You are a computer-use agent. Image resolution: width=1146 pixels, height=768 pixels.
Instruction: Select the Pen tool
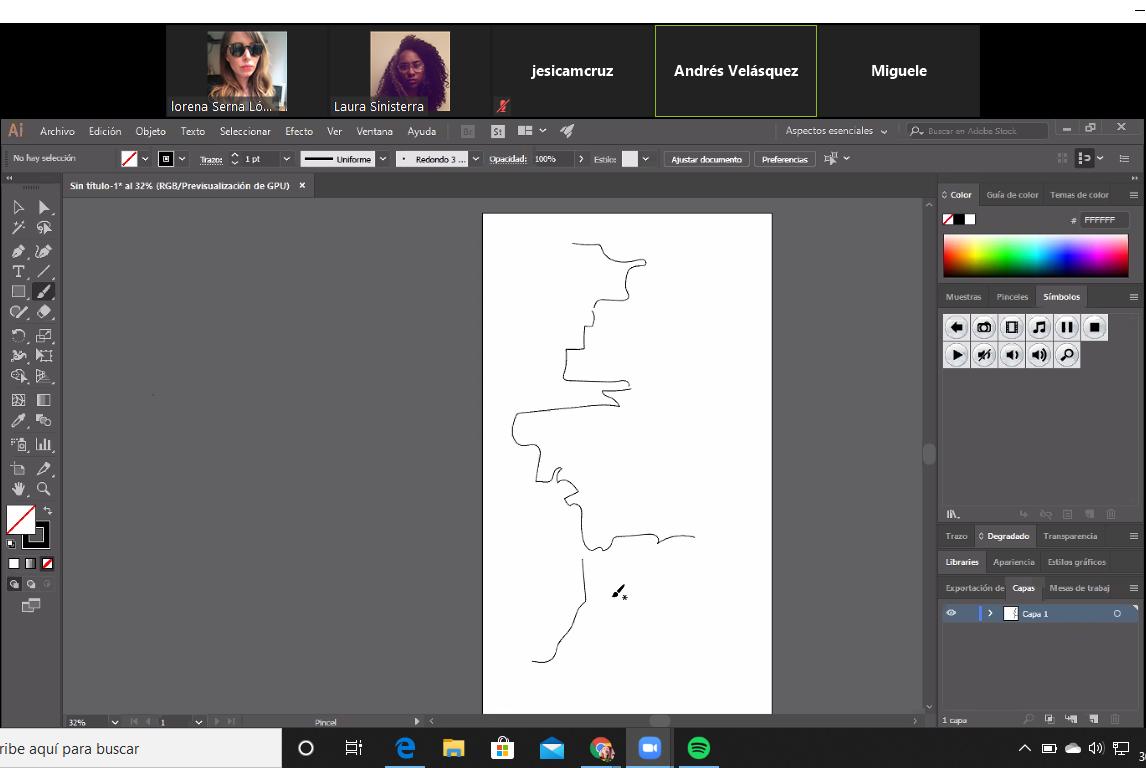[x=18, y=251]
